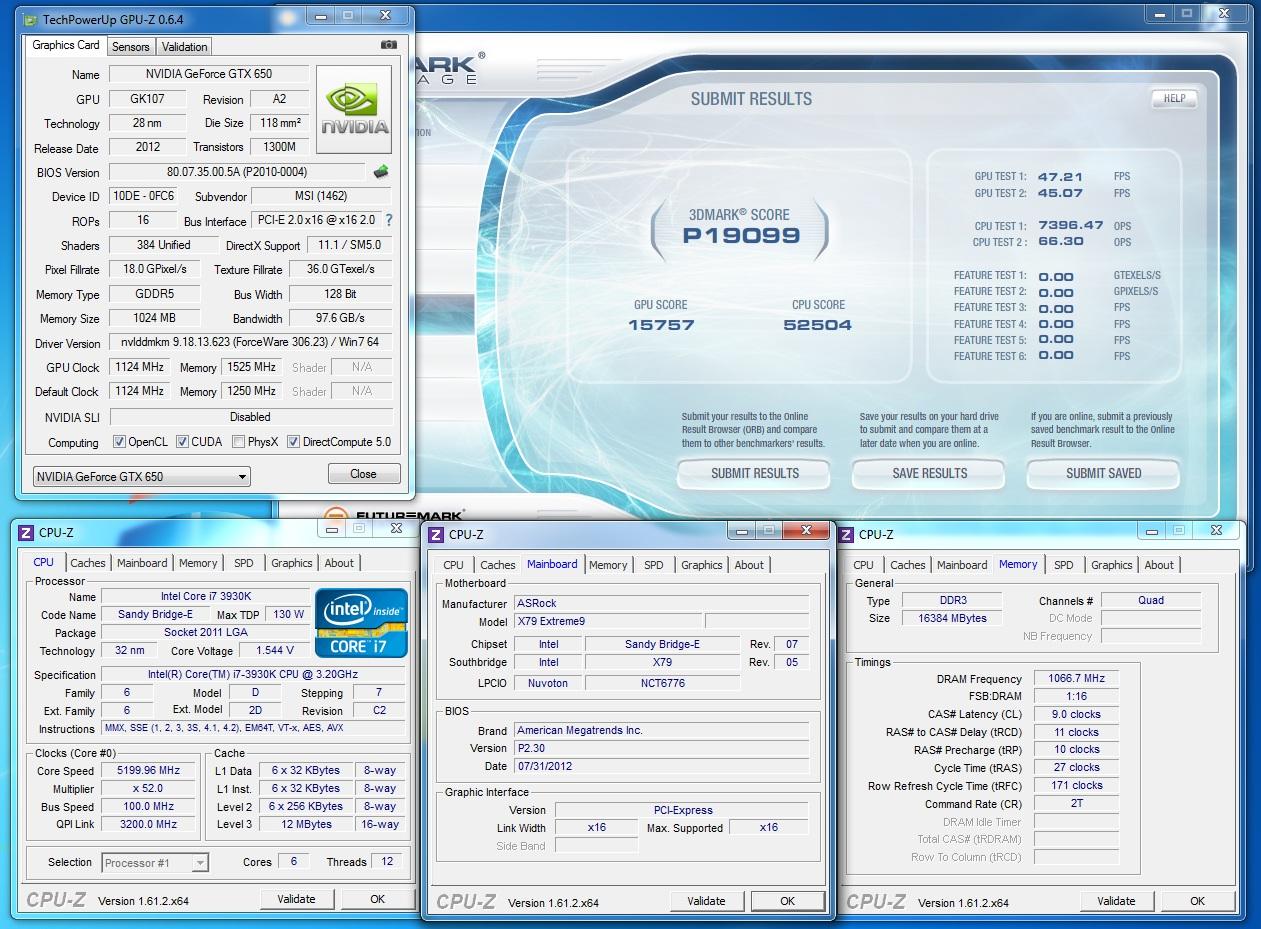Click the GPU Clock field showing 1124 MHz

point(140,367)
